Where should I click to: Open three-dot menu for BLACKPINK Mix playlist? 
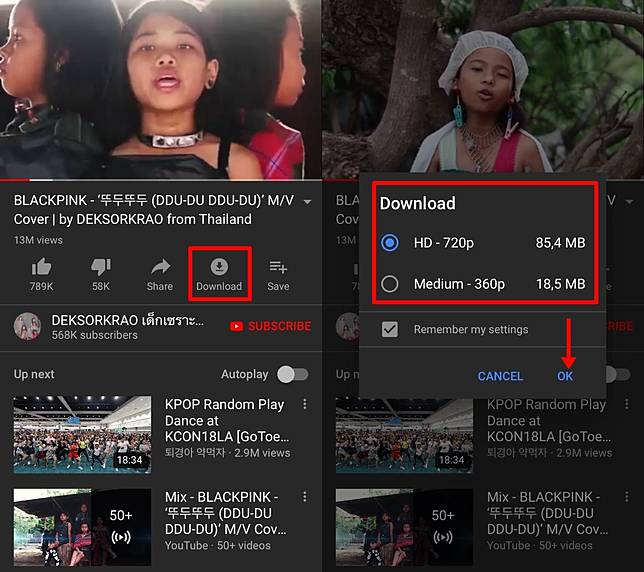pyautogui.click(x=306, y=496)
